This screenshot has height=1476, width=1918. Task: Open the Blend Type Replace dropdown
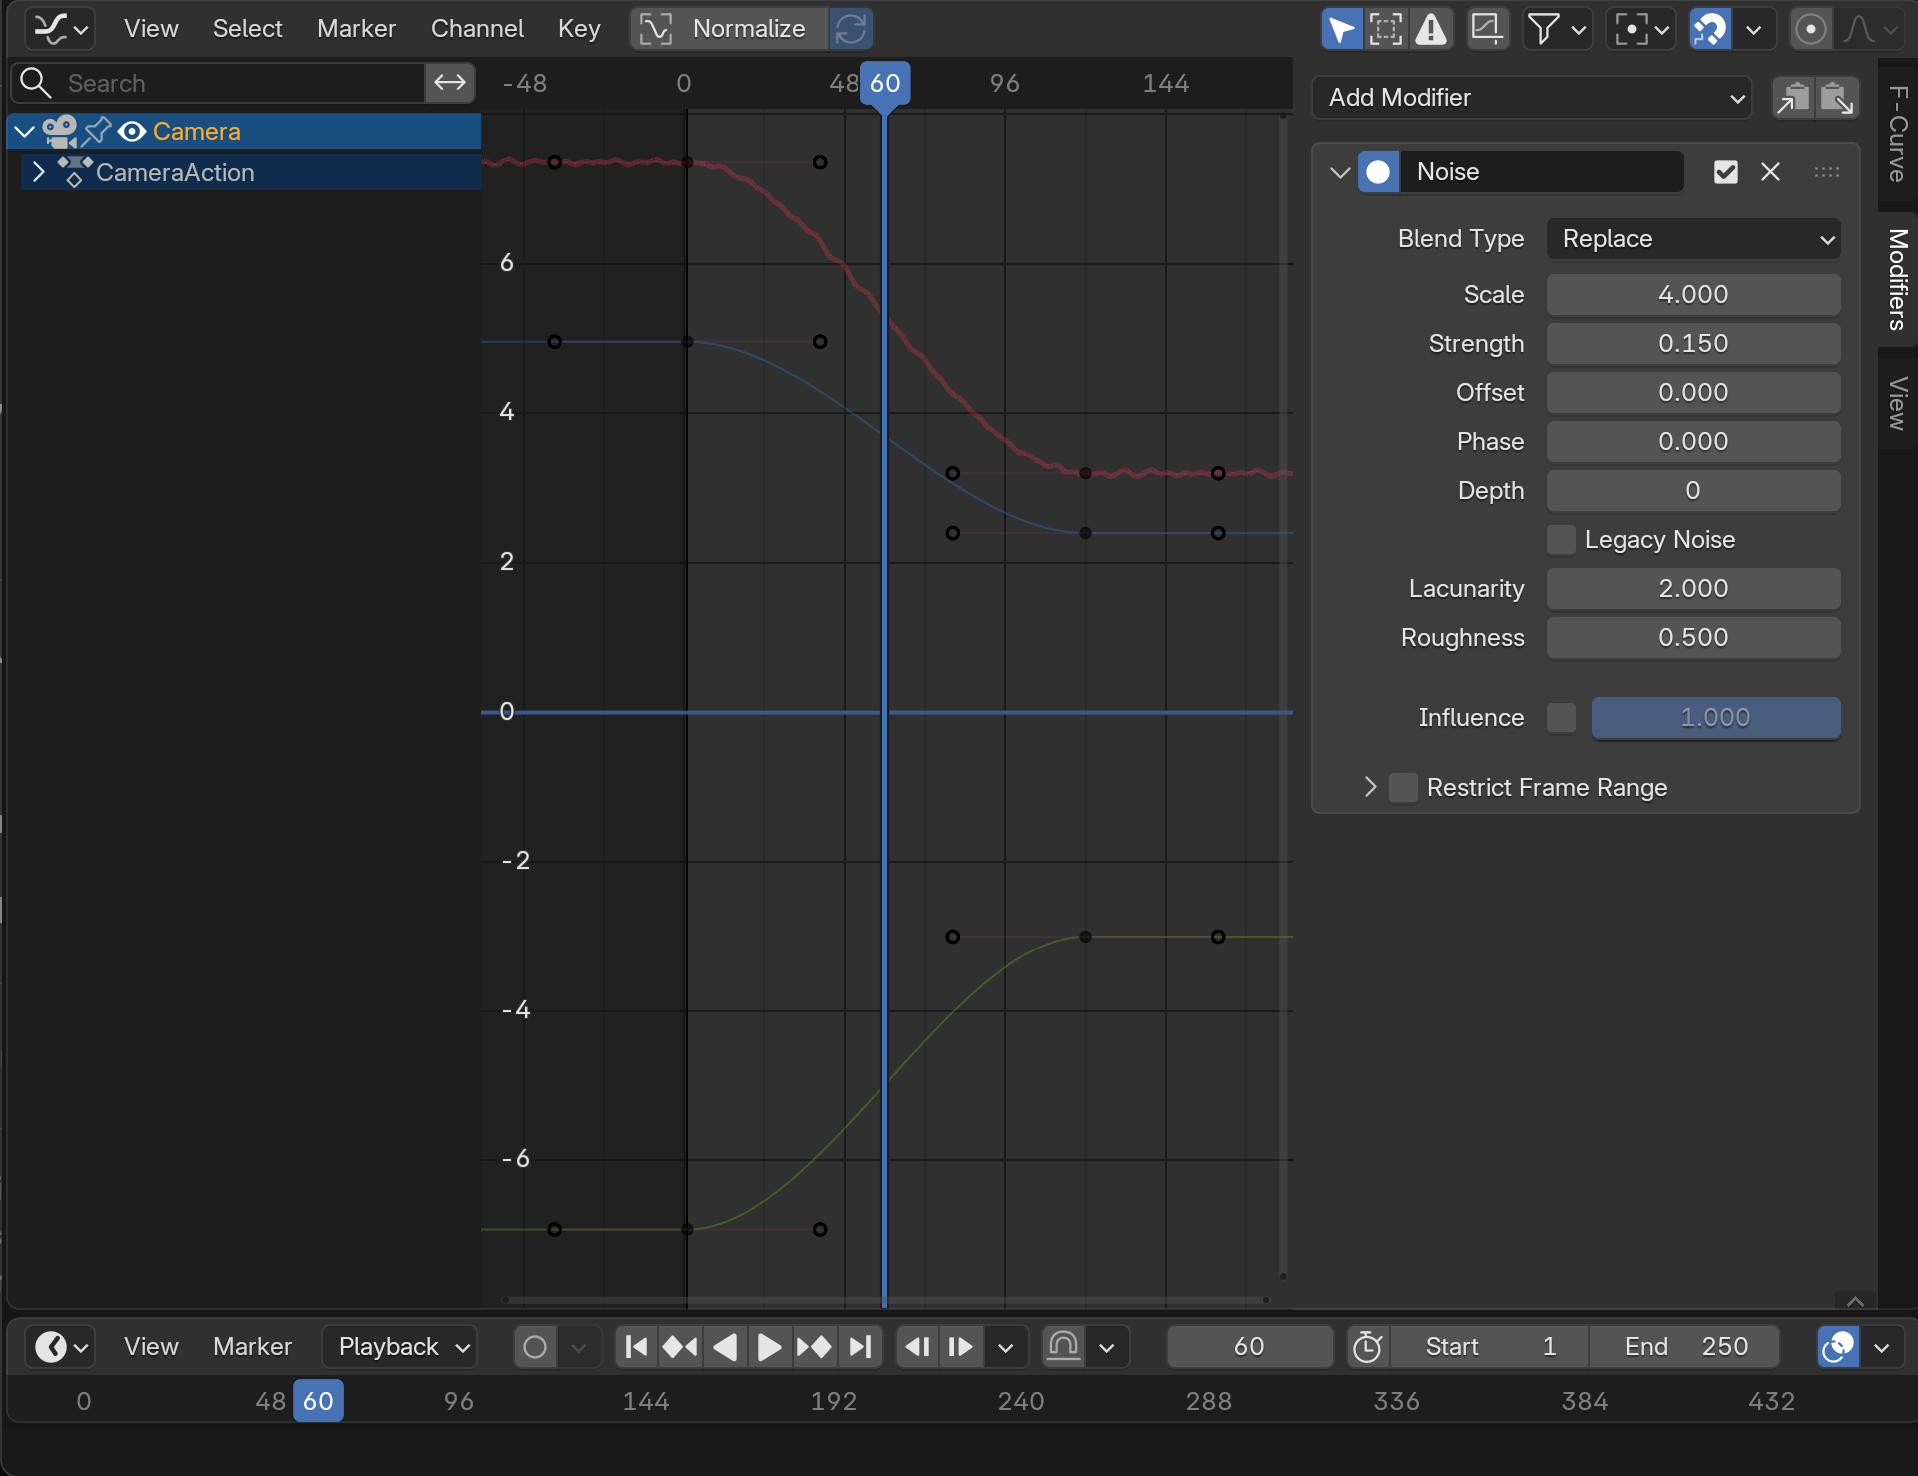(1693, 239)
